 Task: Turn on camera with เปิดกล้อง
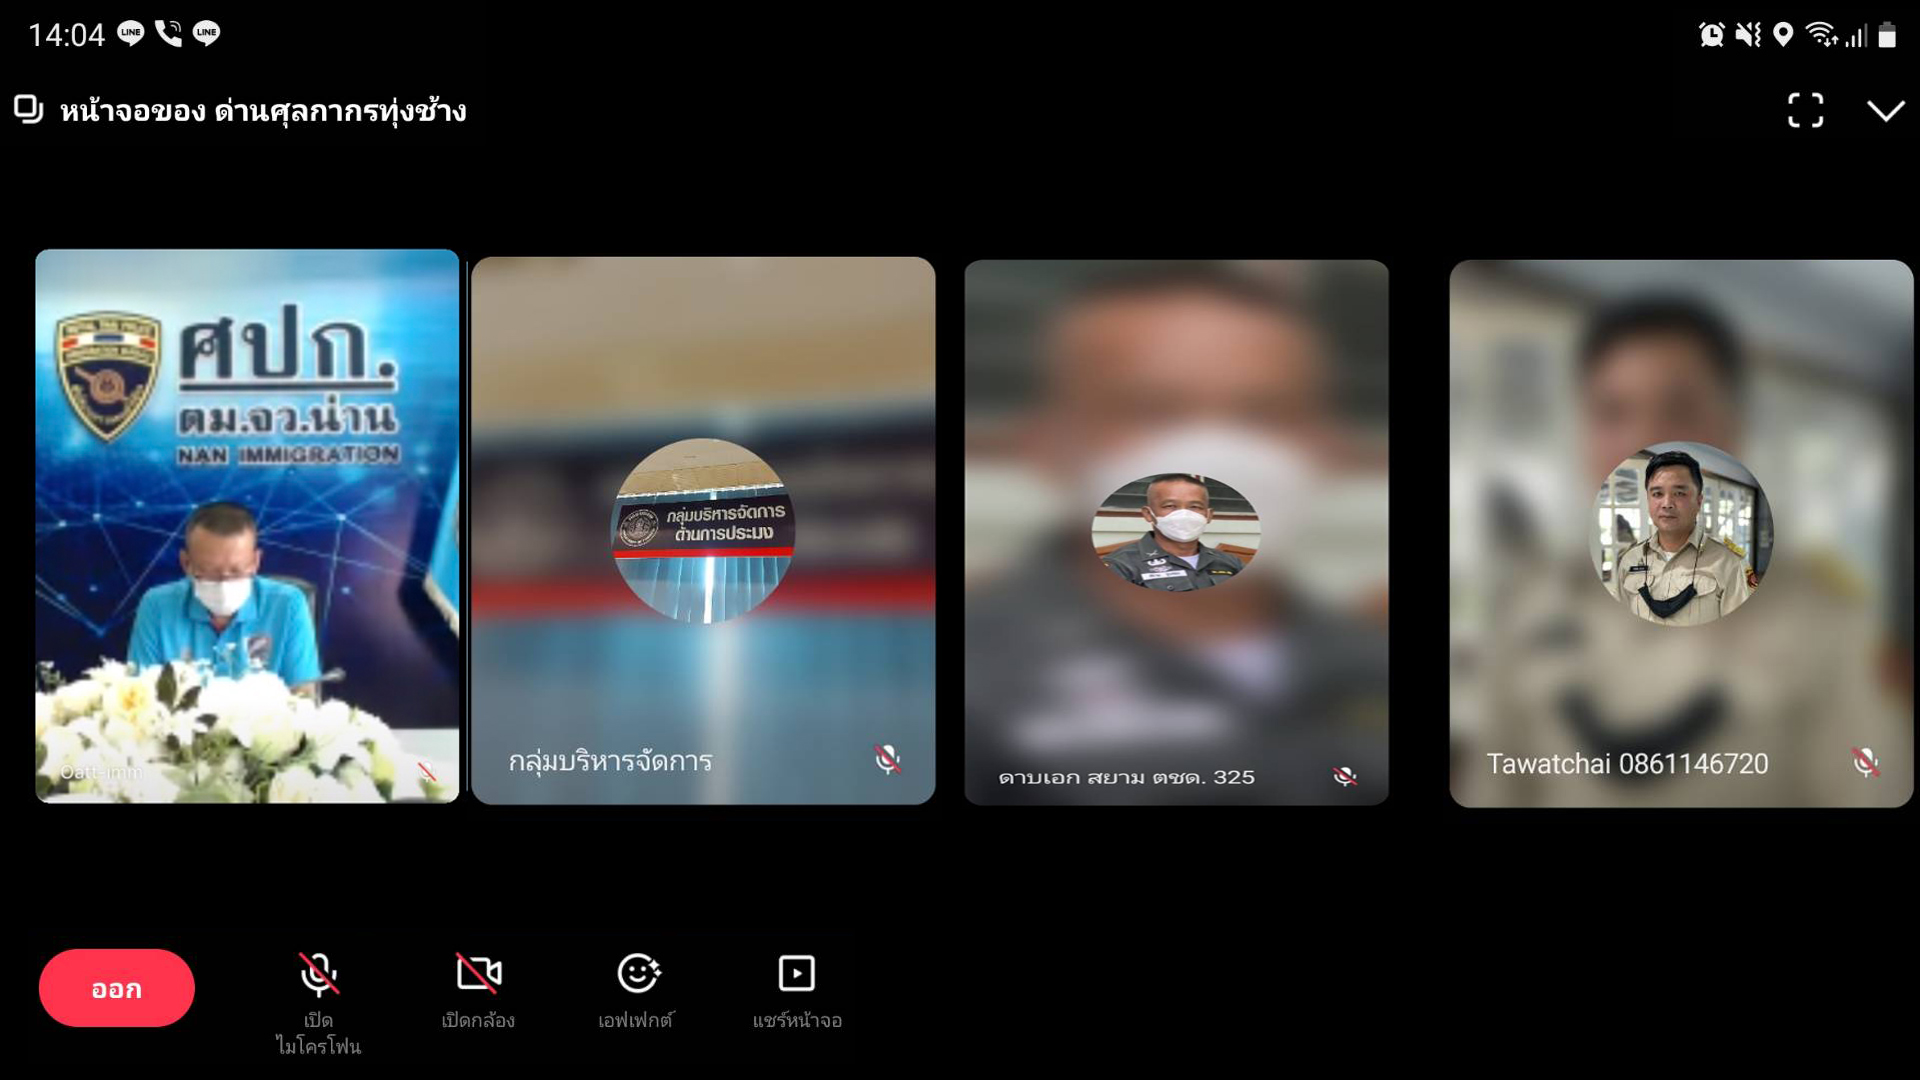point(478,975)
